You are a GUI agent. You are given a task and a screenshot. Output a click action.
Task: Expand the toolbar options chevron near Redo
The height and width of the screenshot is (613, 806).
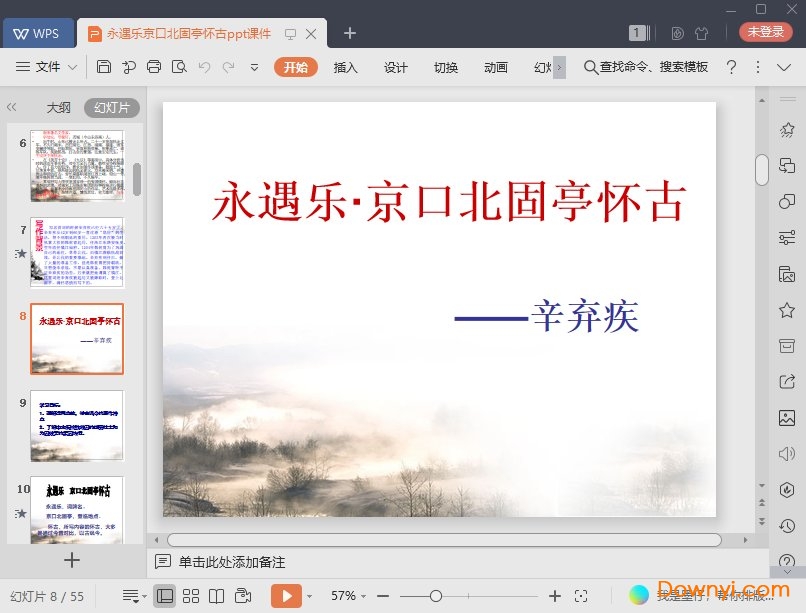(255, 68)
